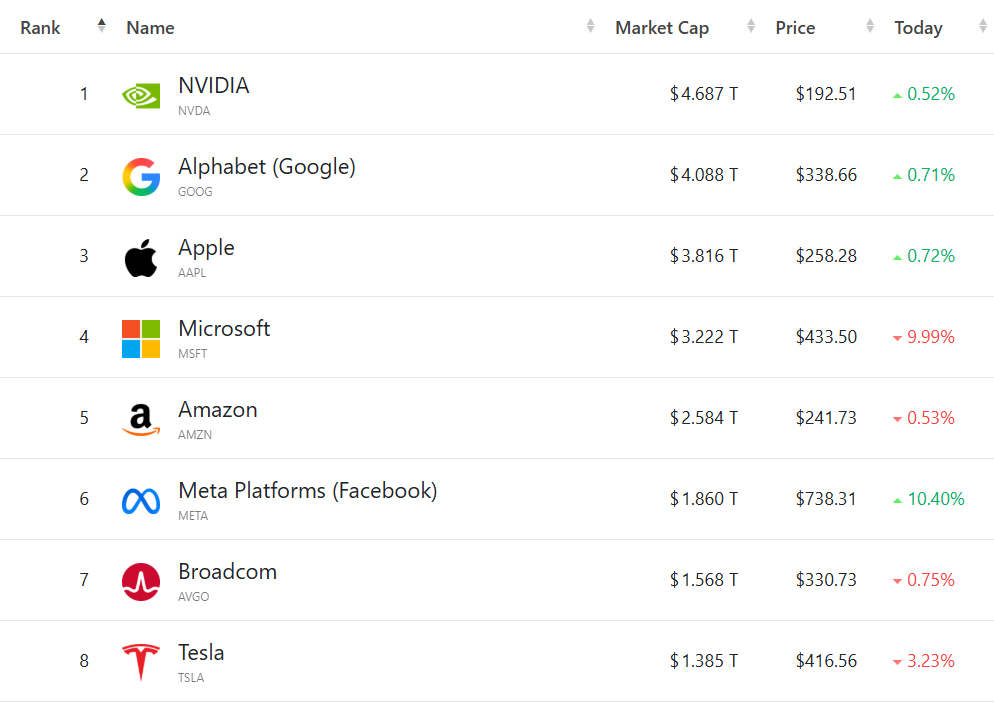Open the Broadcom company name link
Image resolution: width=994 pixels, height=705 pixels.
pos(227,572)
